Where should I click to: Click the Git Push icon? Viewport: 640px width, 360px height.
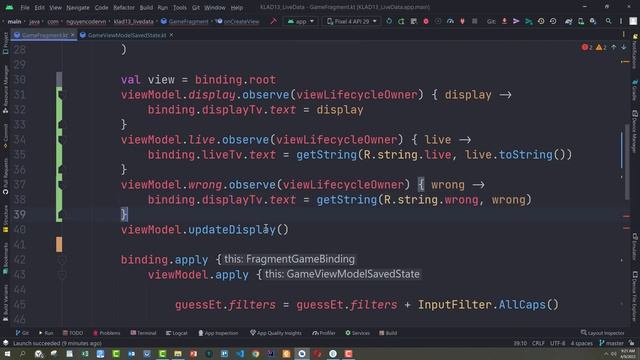(x=529, y=21)
